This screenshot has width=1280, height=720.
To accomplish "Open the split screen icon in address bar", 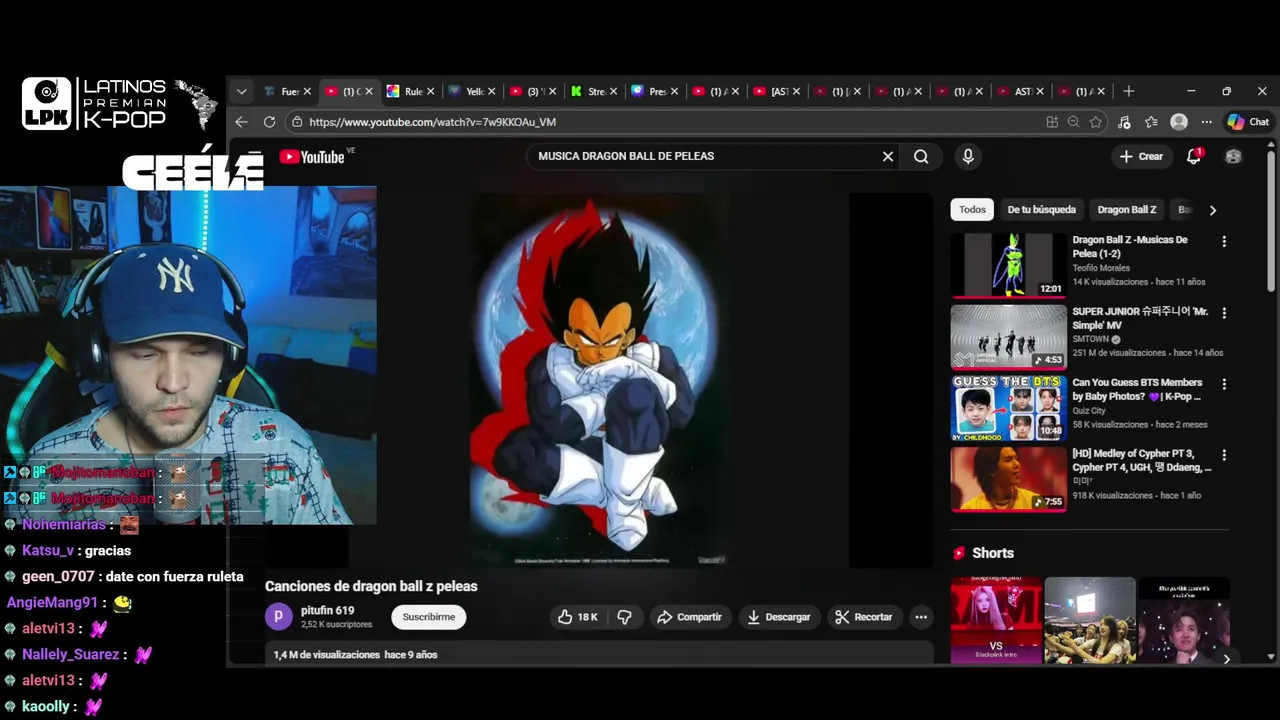I will click(1052, 122).
